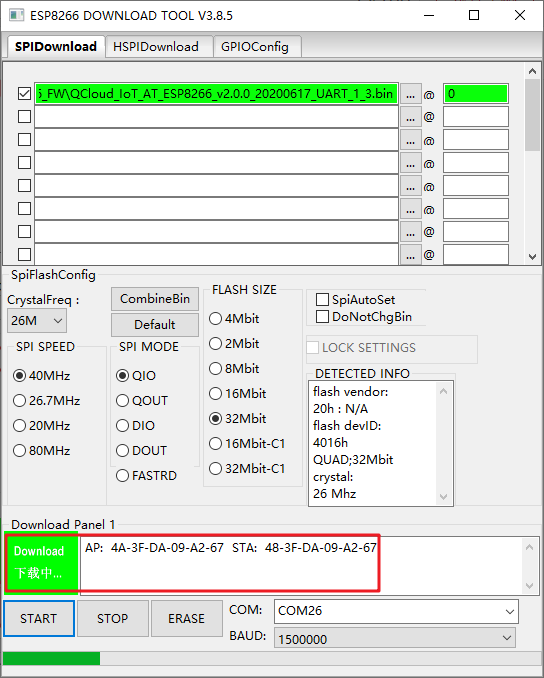Click the ESP8266 app icon in title bar
The width and height of the screenshot is (544, 678).
(16, 16)
